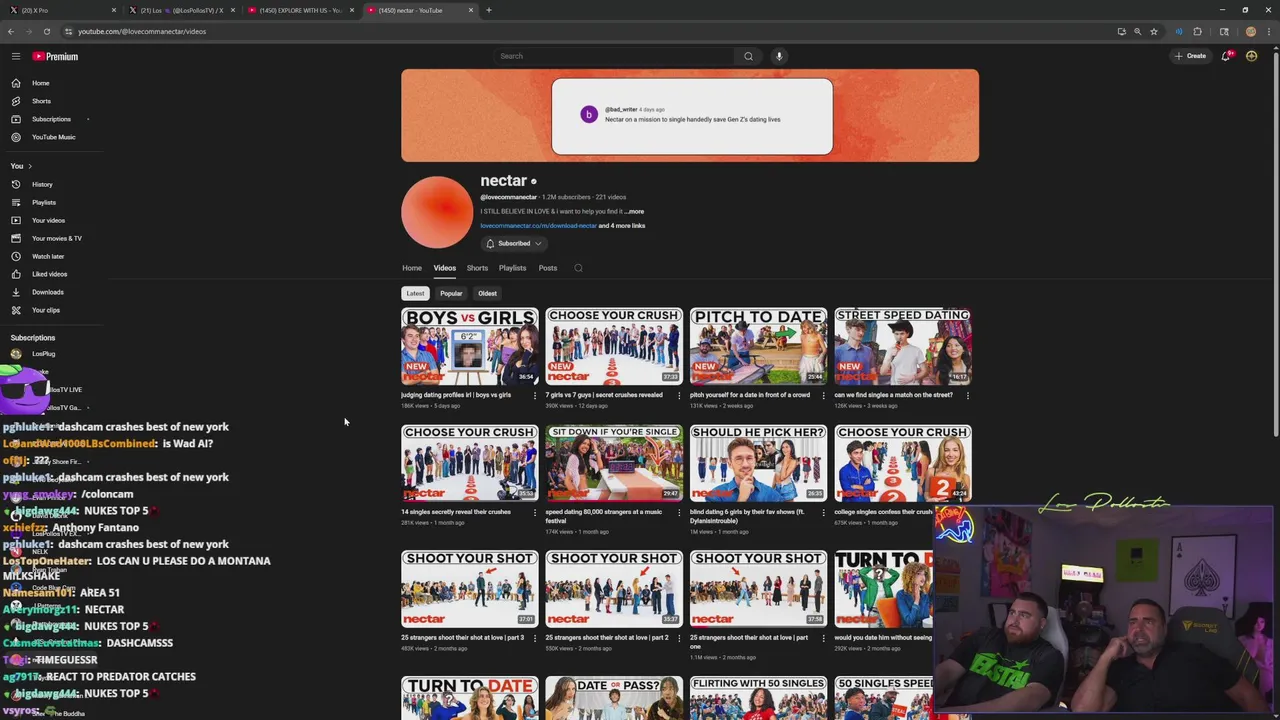1280x720 pixels.
Task: View site information icon in address bar
Action: click(68, 31)
